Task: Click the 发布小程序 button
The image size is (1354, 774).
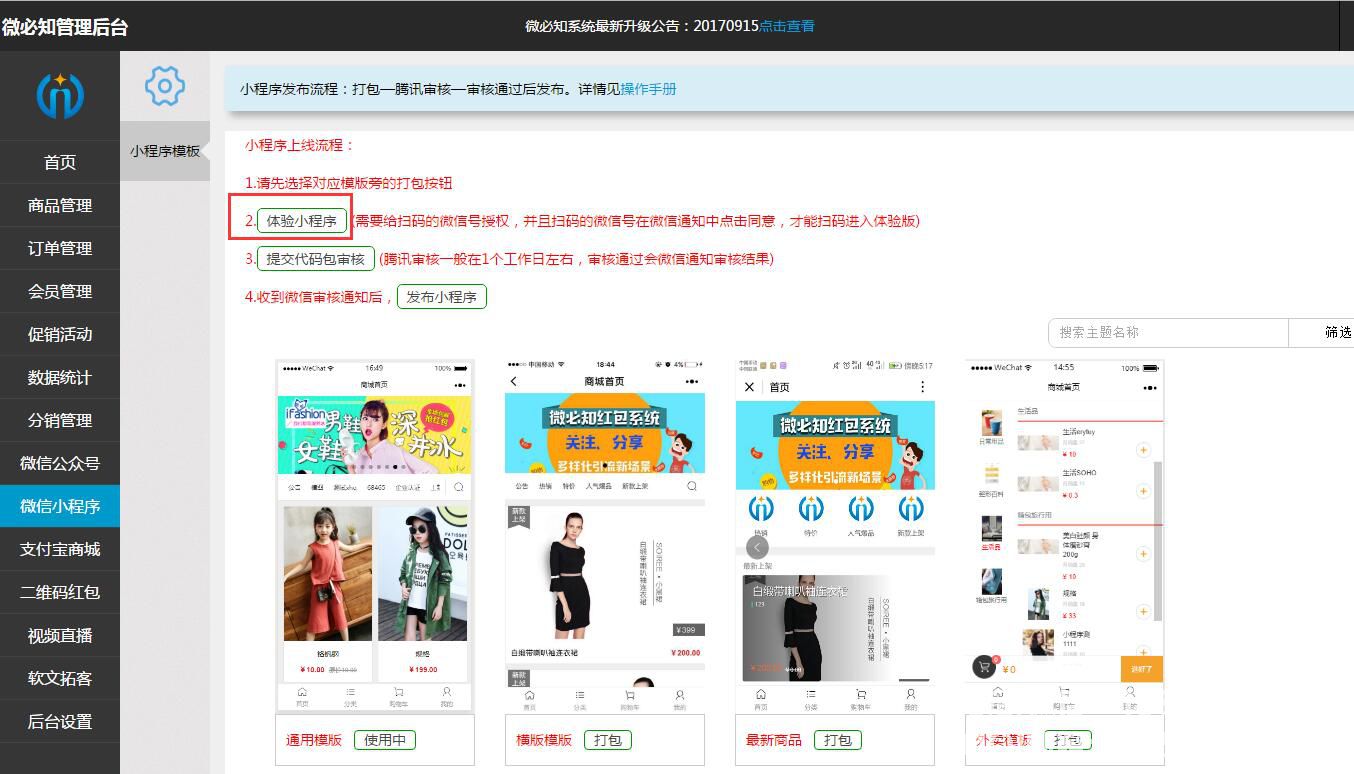Action: 442,297
